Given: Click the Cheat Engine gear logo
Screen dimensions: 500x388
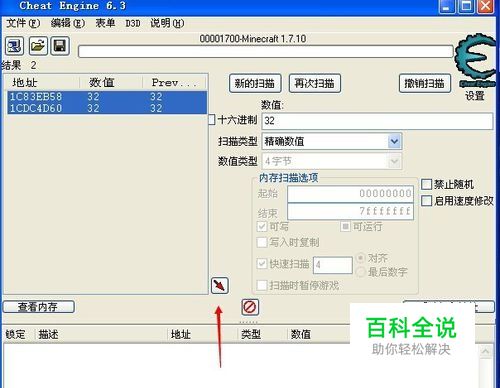Looking at the screenshot, I should (x=475, y=59).
